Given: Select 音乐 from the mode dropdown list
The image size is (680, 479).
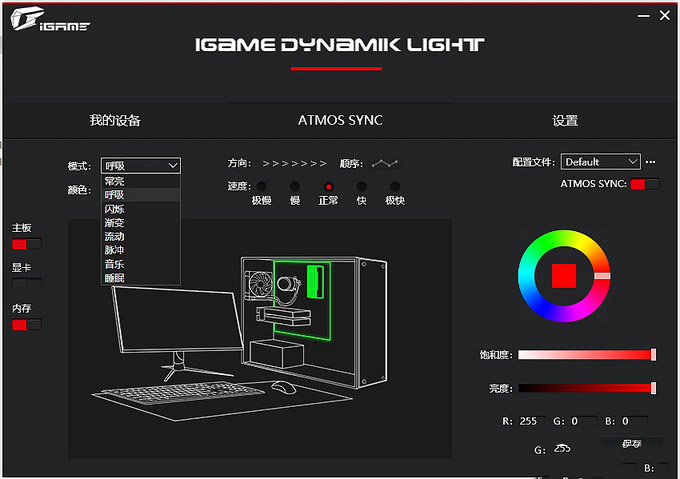Looking at the screenshot, I should point(115,264).
